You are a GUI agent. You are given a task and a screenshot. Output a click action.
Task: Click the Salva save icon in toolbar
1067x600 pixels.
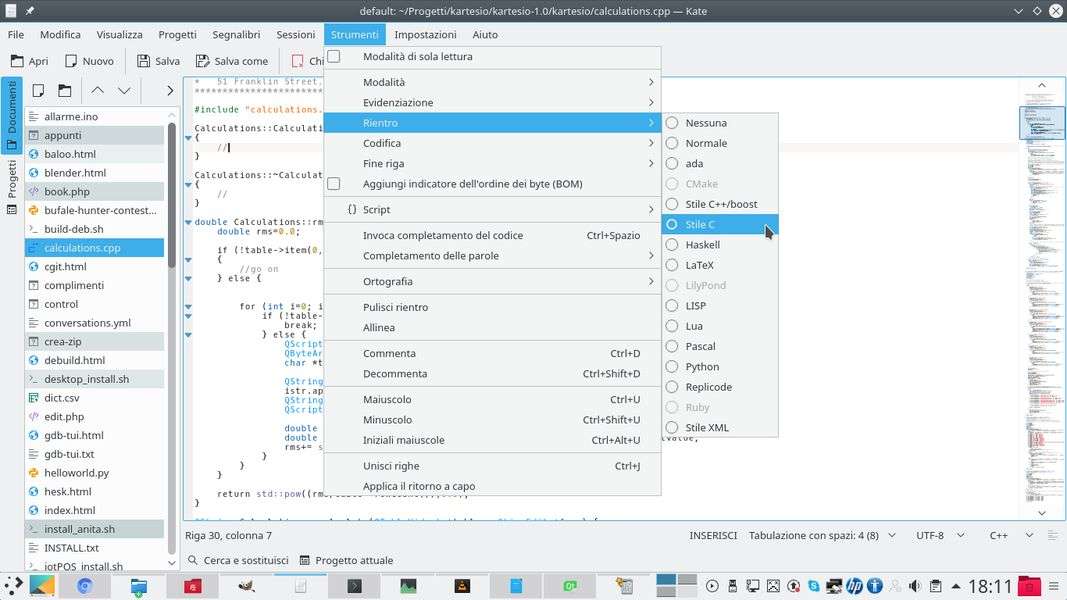pyautogui.click(x=144, y=61)
